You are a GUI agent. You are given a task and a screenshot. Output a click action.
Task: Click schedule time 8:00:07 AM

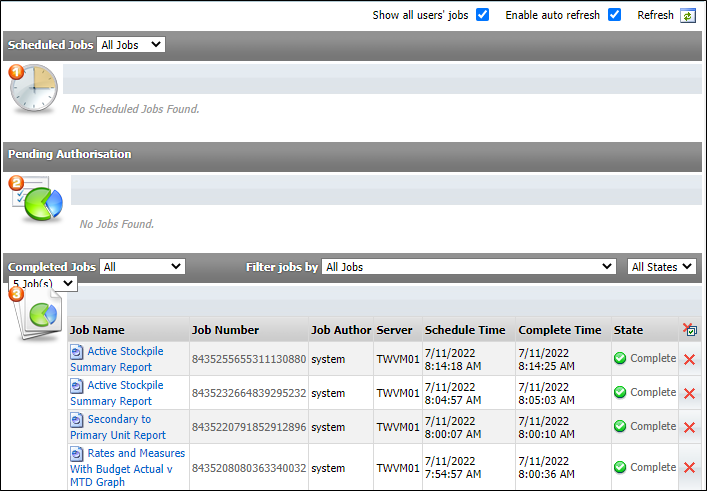pos(453,434)
